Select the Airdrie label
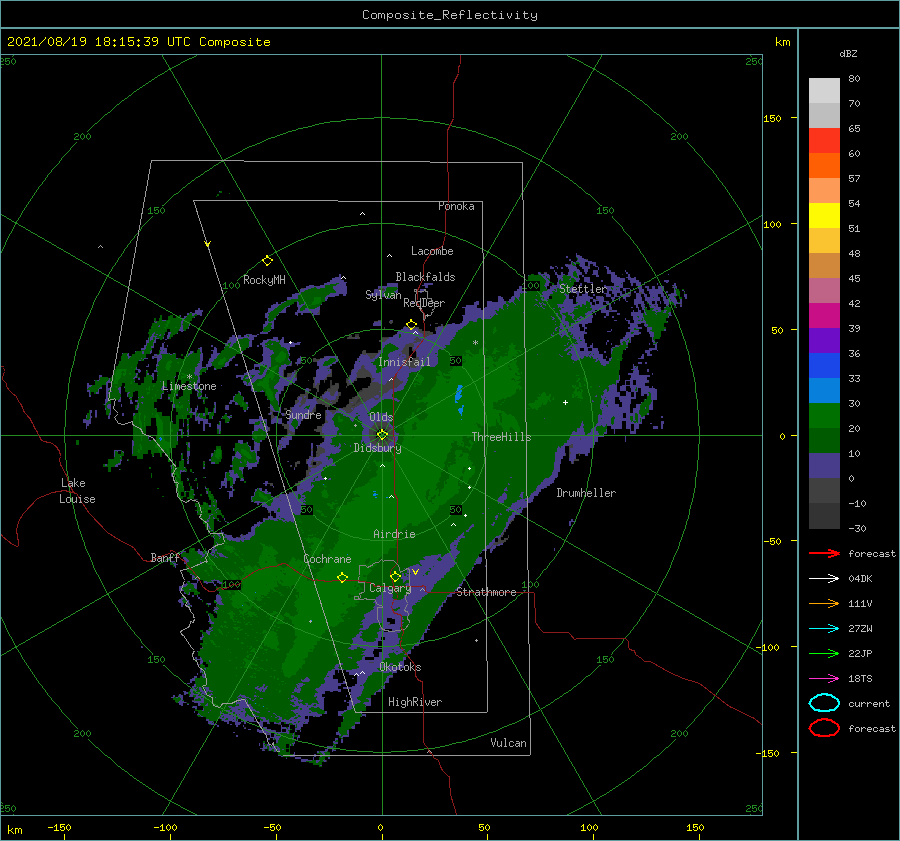 click(394, 534)
